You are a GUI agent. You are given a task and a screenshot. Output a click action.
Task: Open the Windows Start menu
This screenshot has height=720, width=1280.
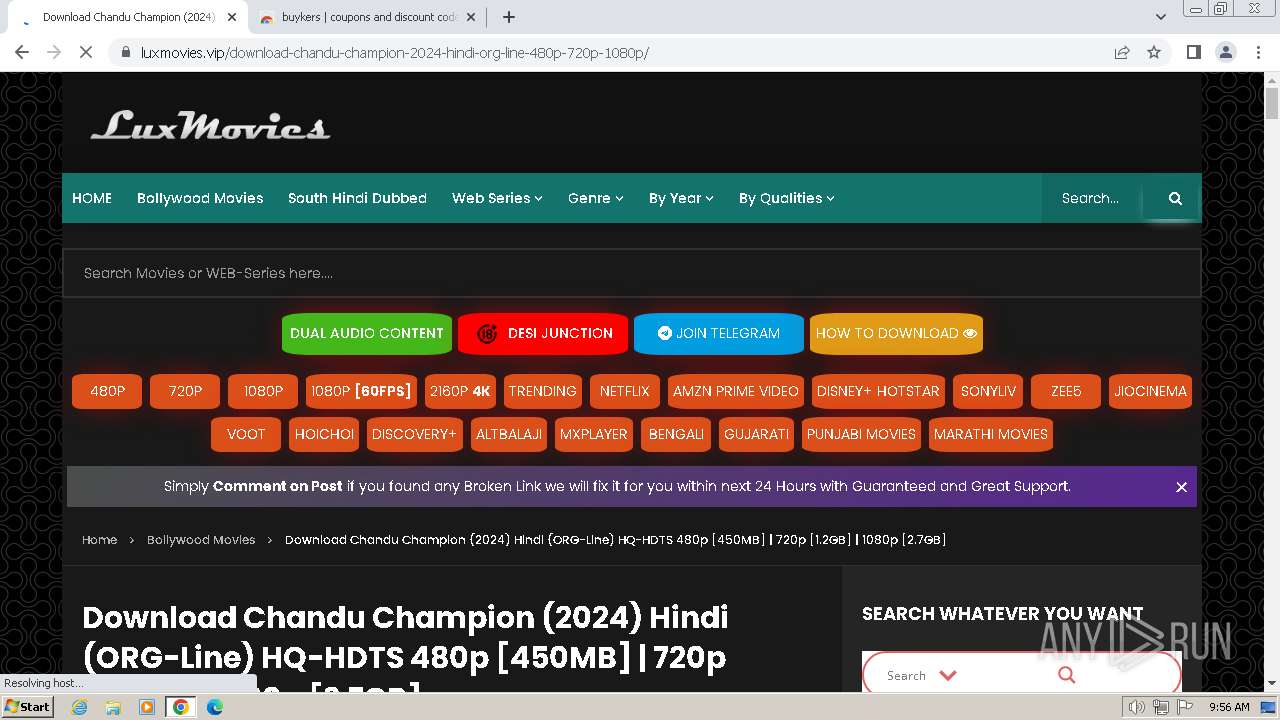(x=27, y=707)
